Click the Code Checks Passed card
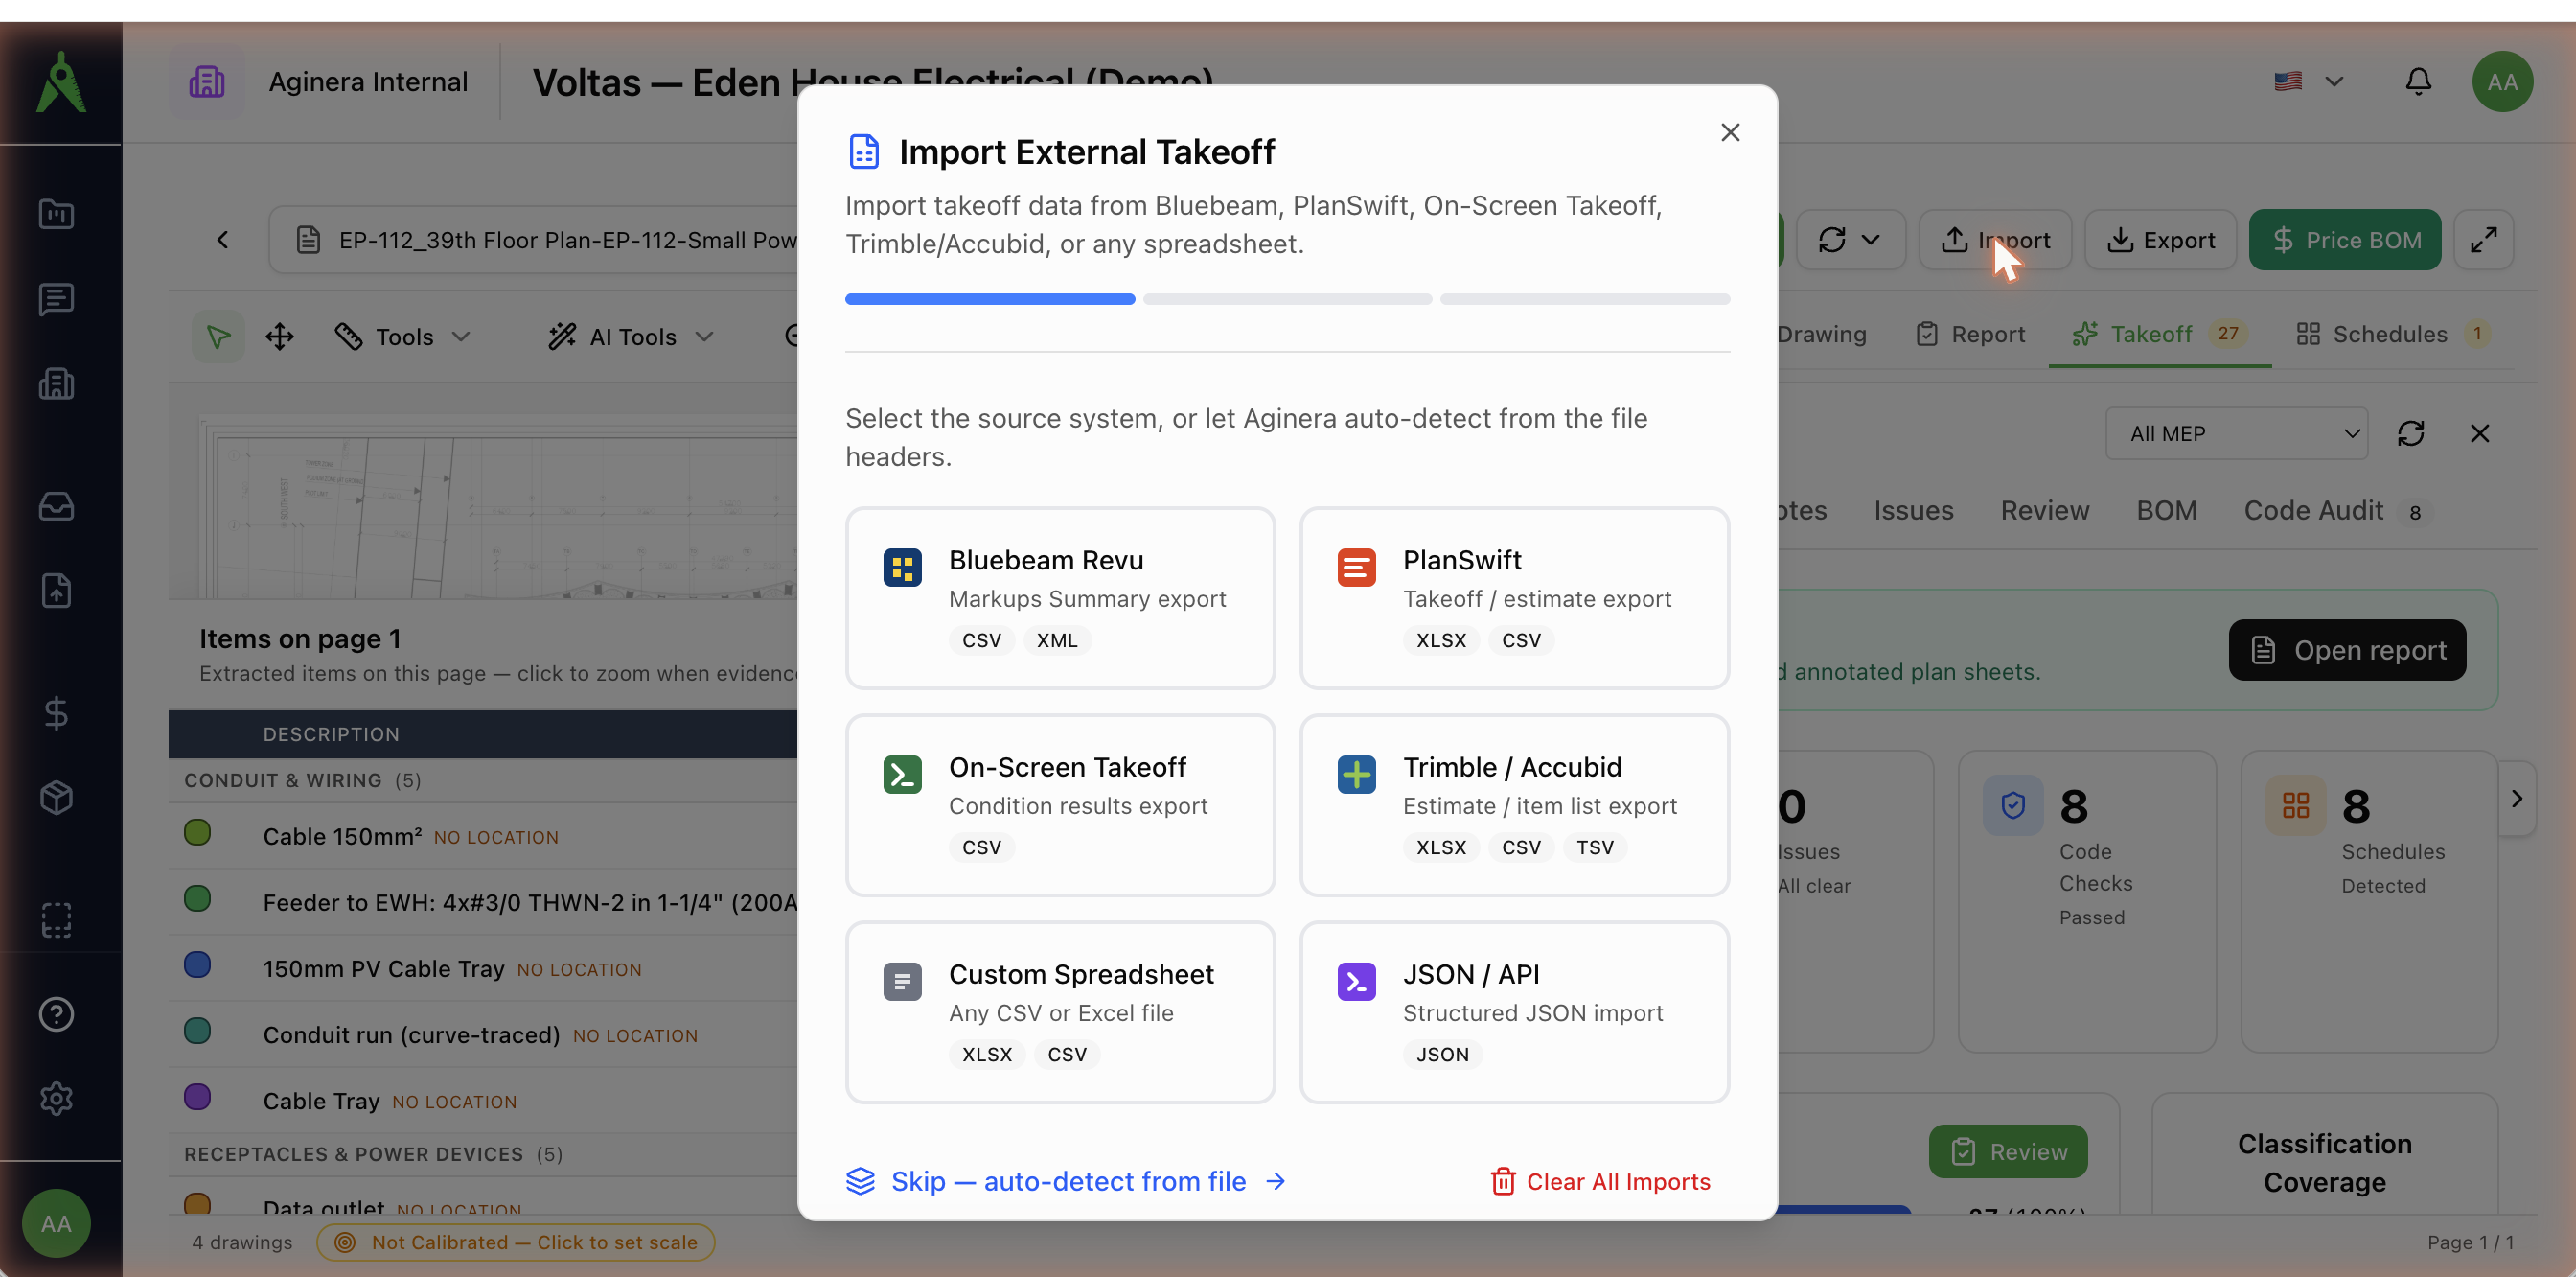 pyautogui.click(x=2086, y=900)
